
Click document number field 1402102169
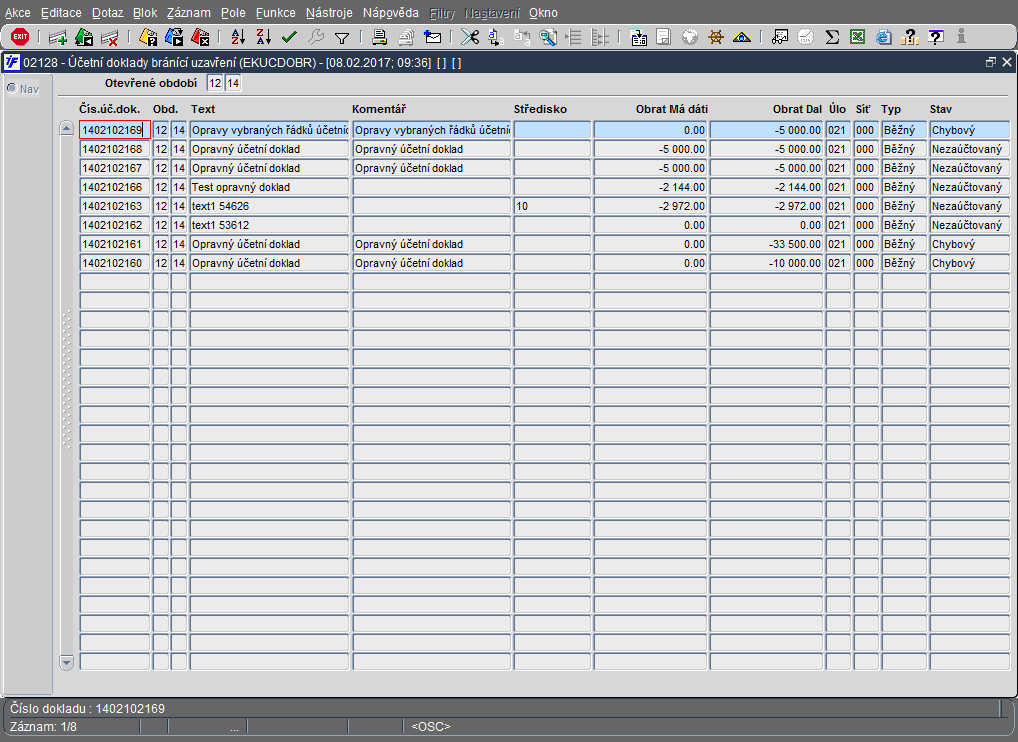tap(115, 130)
